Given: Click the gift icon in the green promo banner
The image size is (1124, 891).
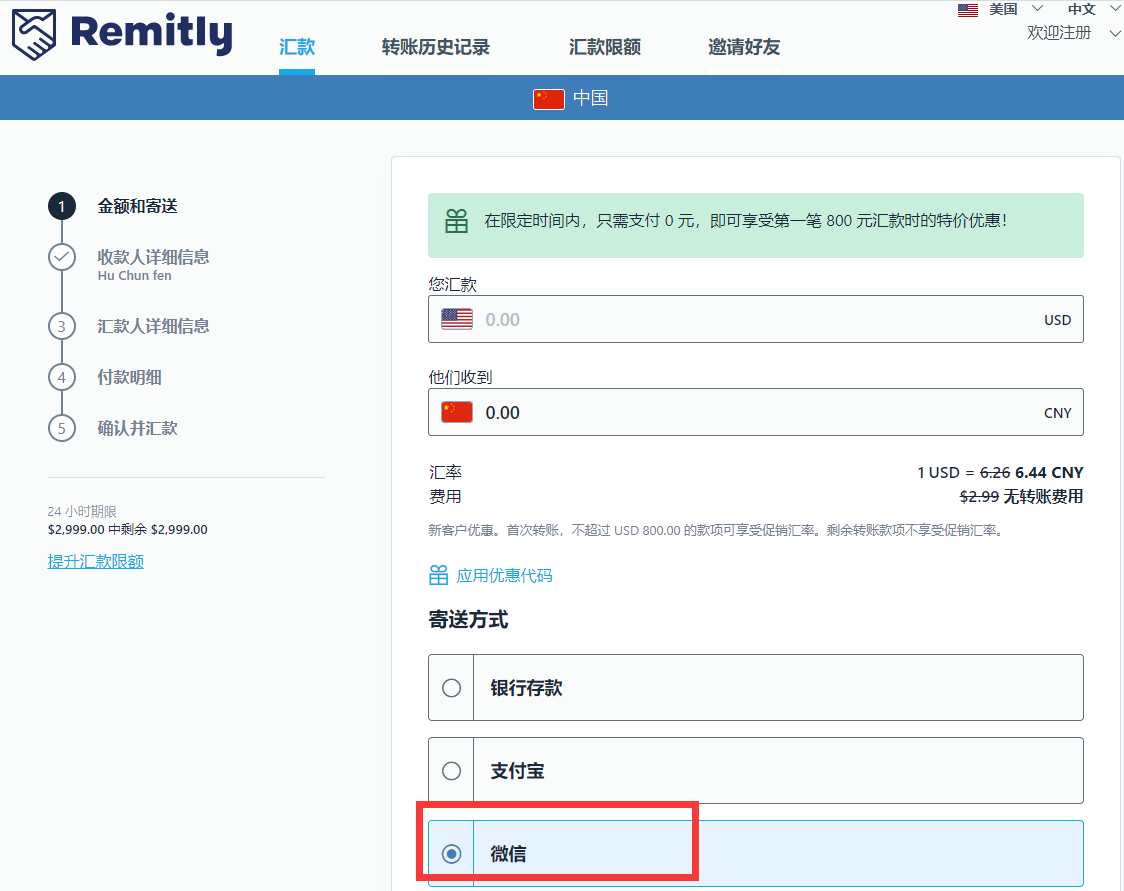Looking at the screenshot, I should point(457,221).
